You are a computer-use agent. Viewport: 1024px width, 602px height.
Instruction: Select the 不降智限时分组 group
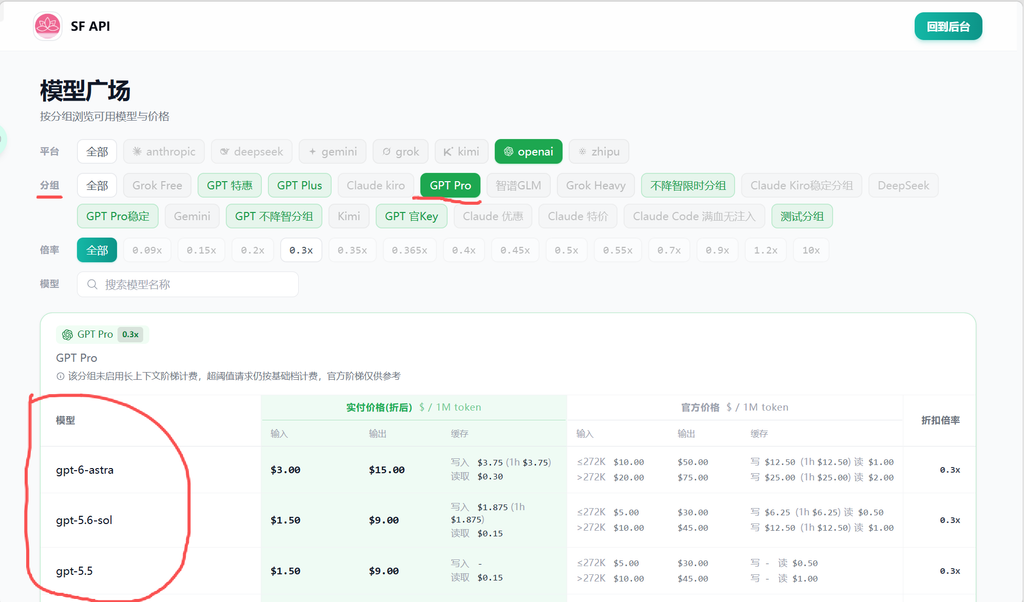pos(688,185)
